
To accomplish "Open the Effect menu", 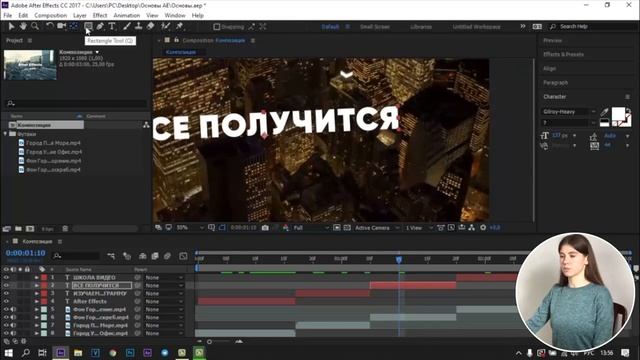I will pyautogui.click(x=100, y=16).
